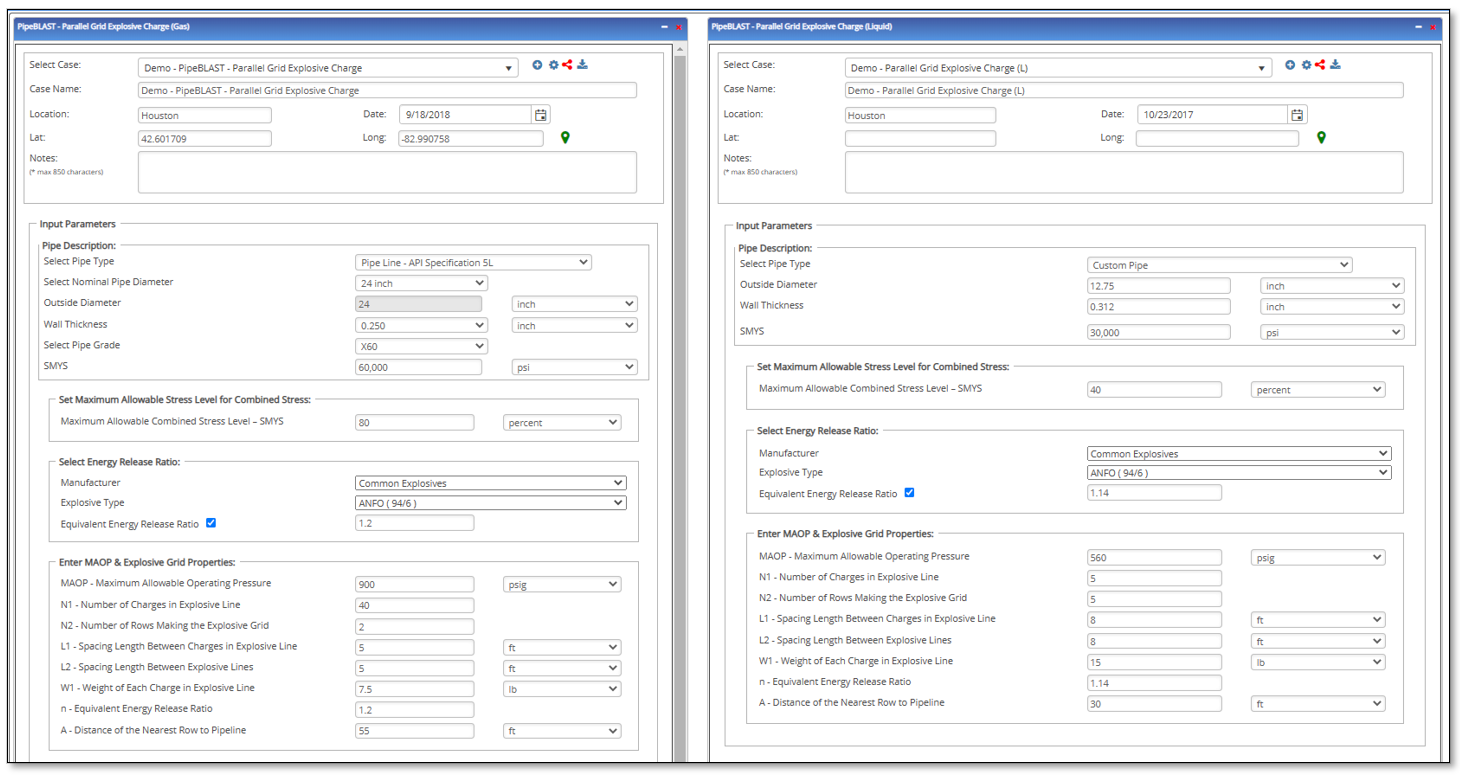
Task: Open settings gear in the Liquid window
Action: [x=1305, y=63]
